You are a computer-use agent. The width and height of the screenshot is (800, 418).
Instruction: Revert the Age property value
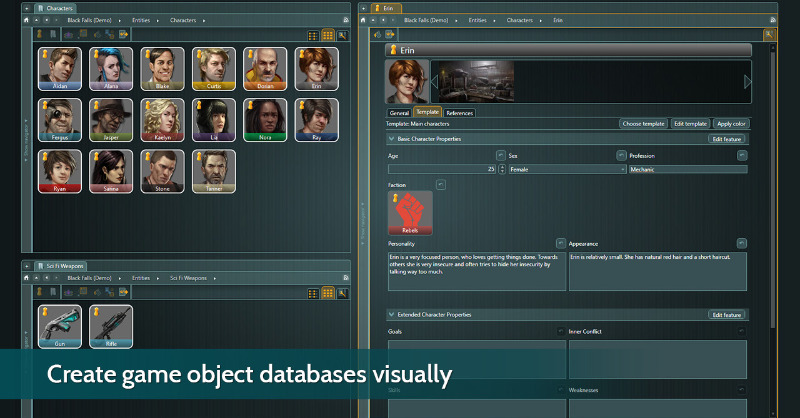[x=501, y=156]
